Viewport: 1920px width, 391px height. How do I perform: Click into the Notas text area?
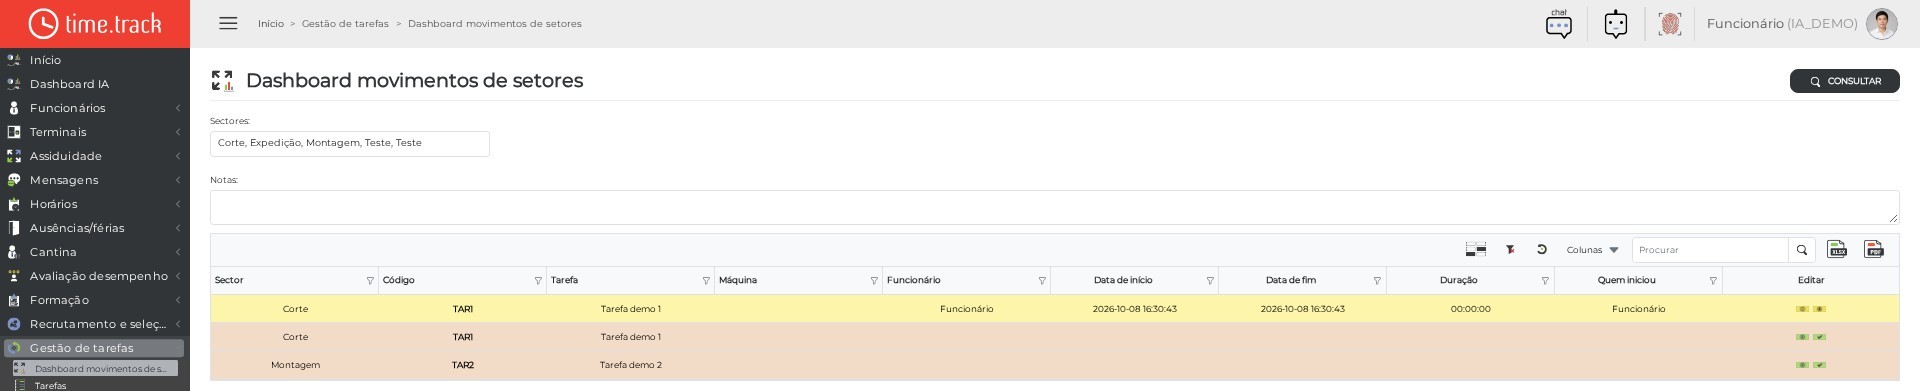1054,207
